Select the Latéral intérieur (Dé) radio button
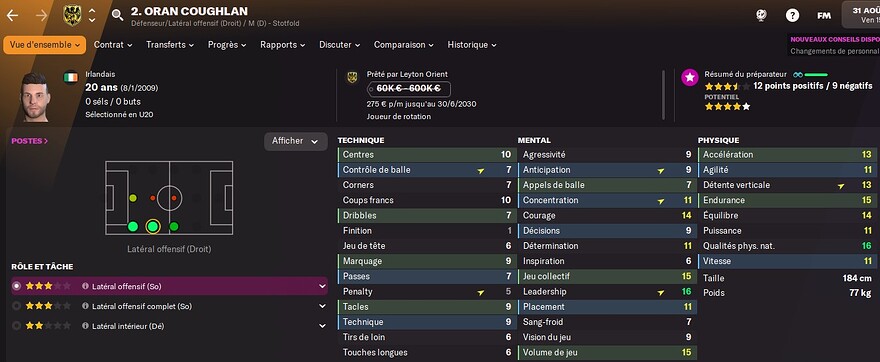The image size is (880, 362). point(16,326)
